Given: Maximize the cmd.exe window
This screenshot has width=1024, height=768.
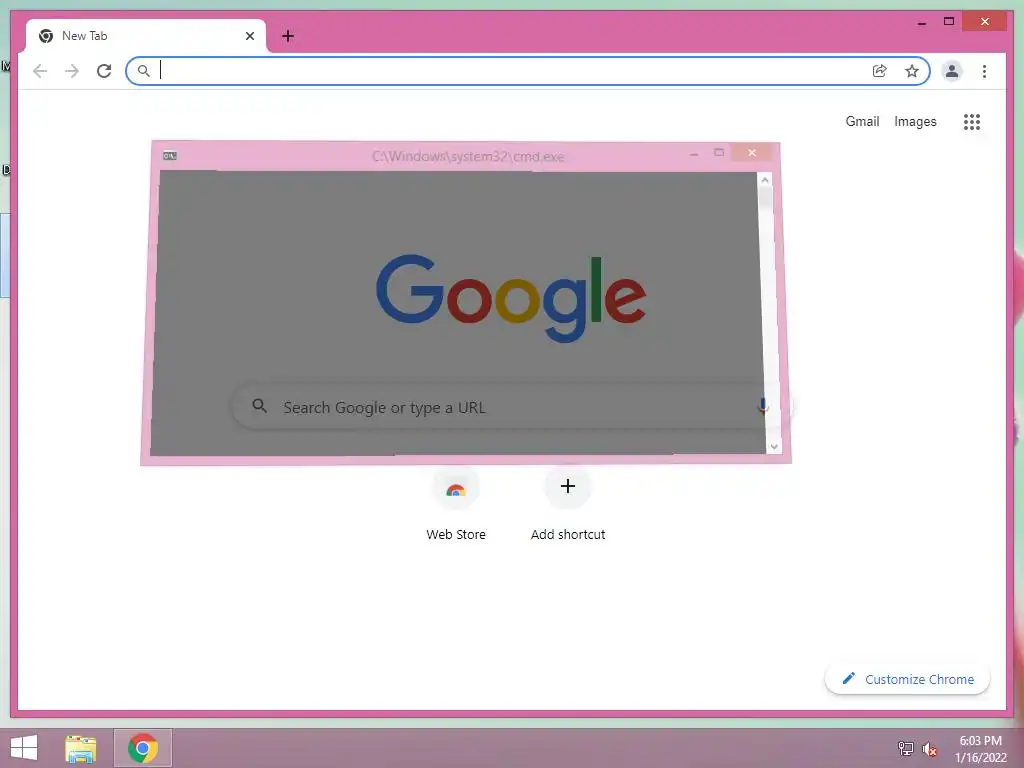Looking at the screenshot, I should tap(719, 153).
